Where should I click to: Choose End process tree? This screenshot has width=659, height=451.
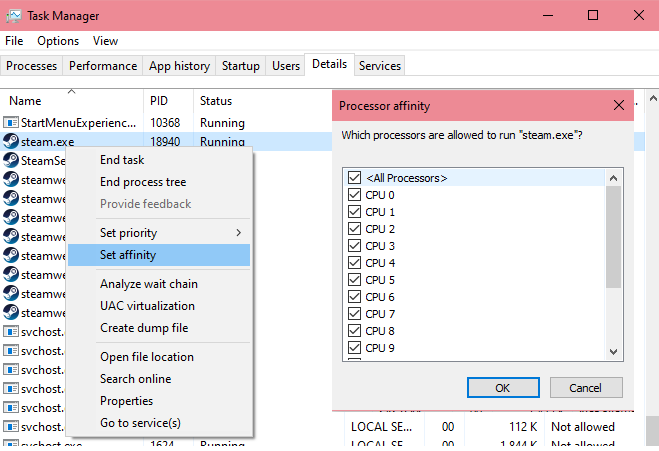coord(159,182)
